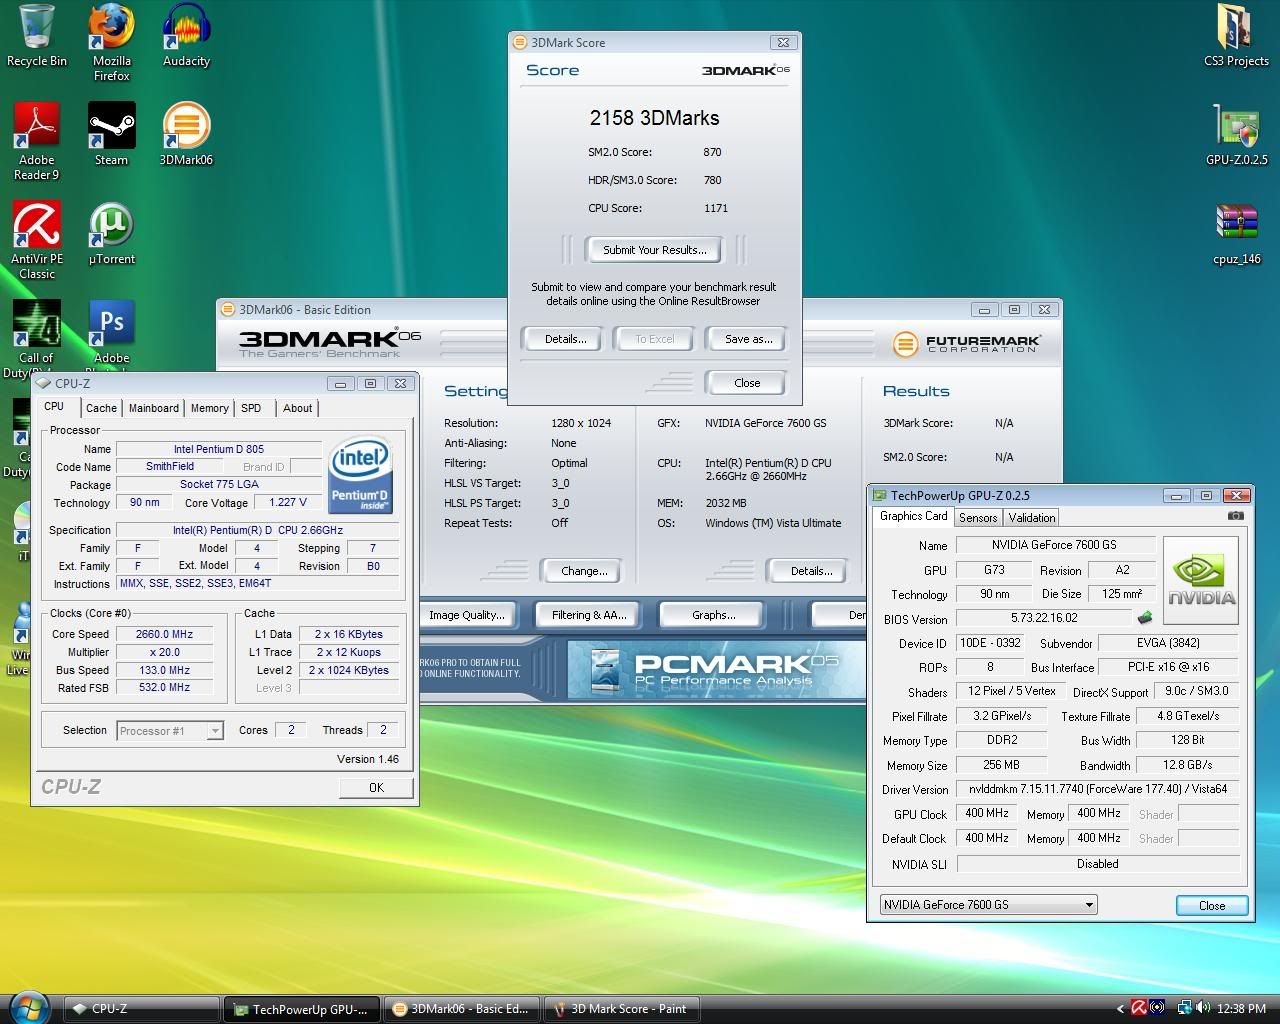Click the 2158 3DMarks score text
The width and height of the screenshot is (1280, 1024).
click(x=654, y=118)
